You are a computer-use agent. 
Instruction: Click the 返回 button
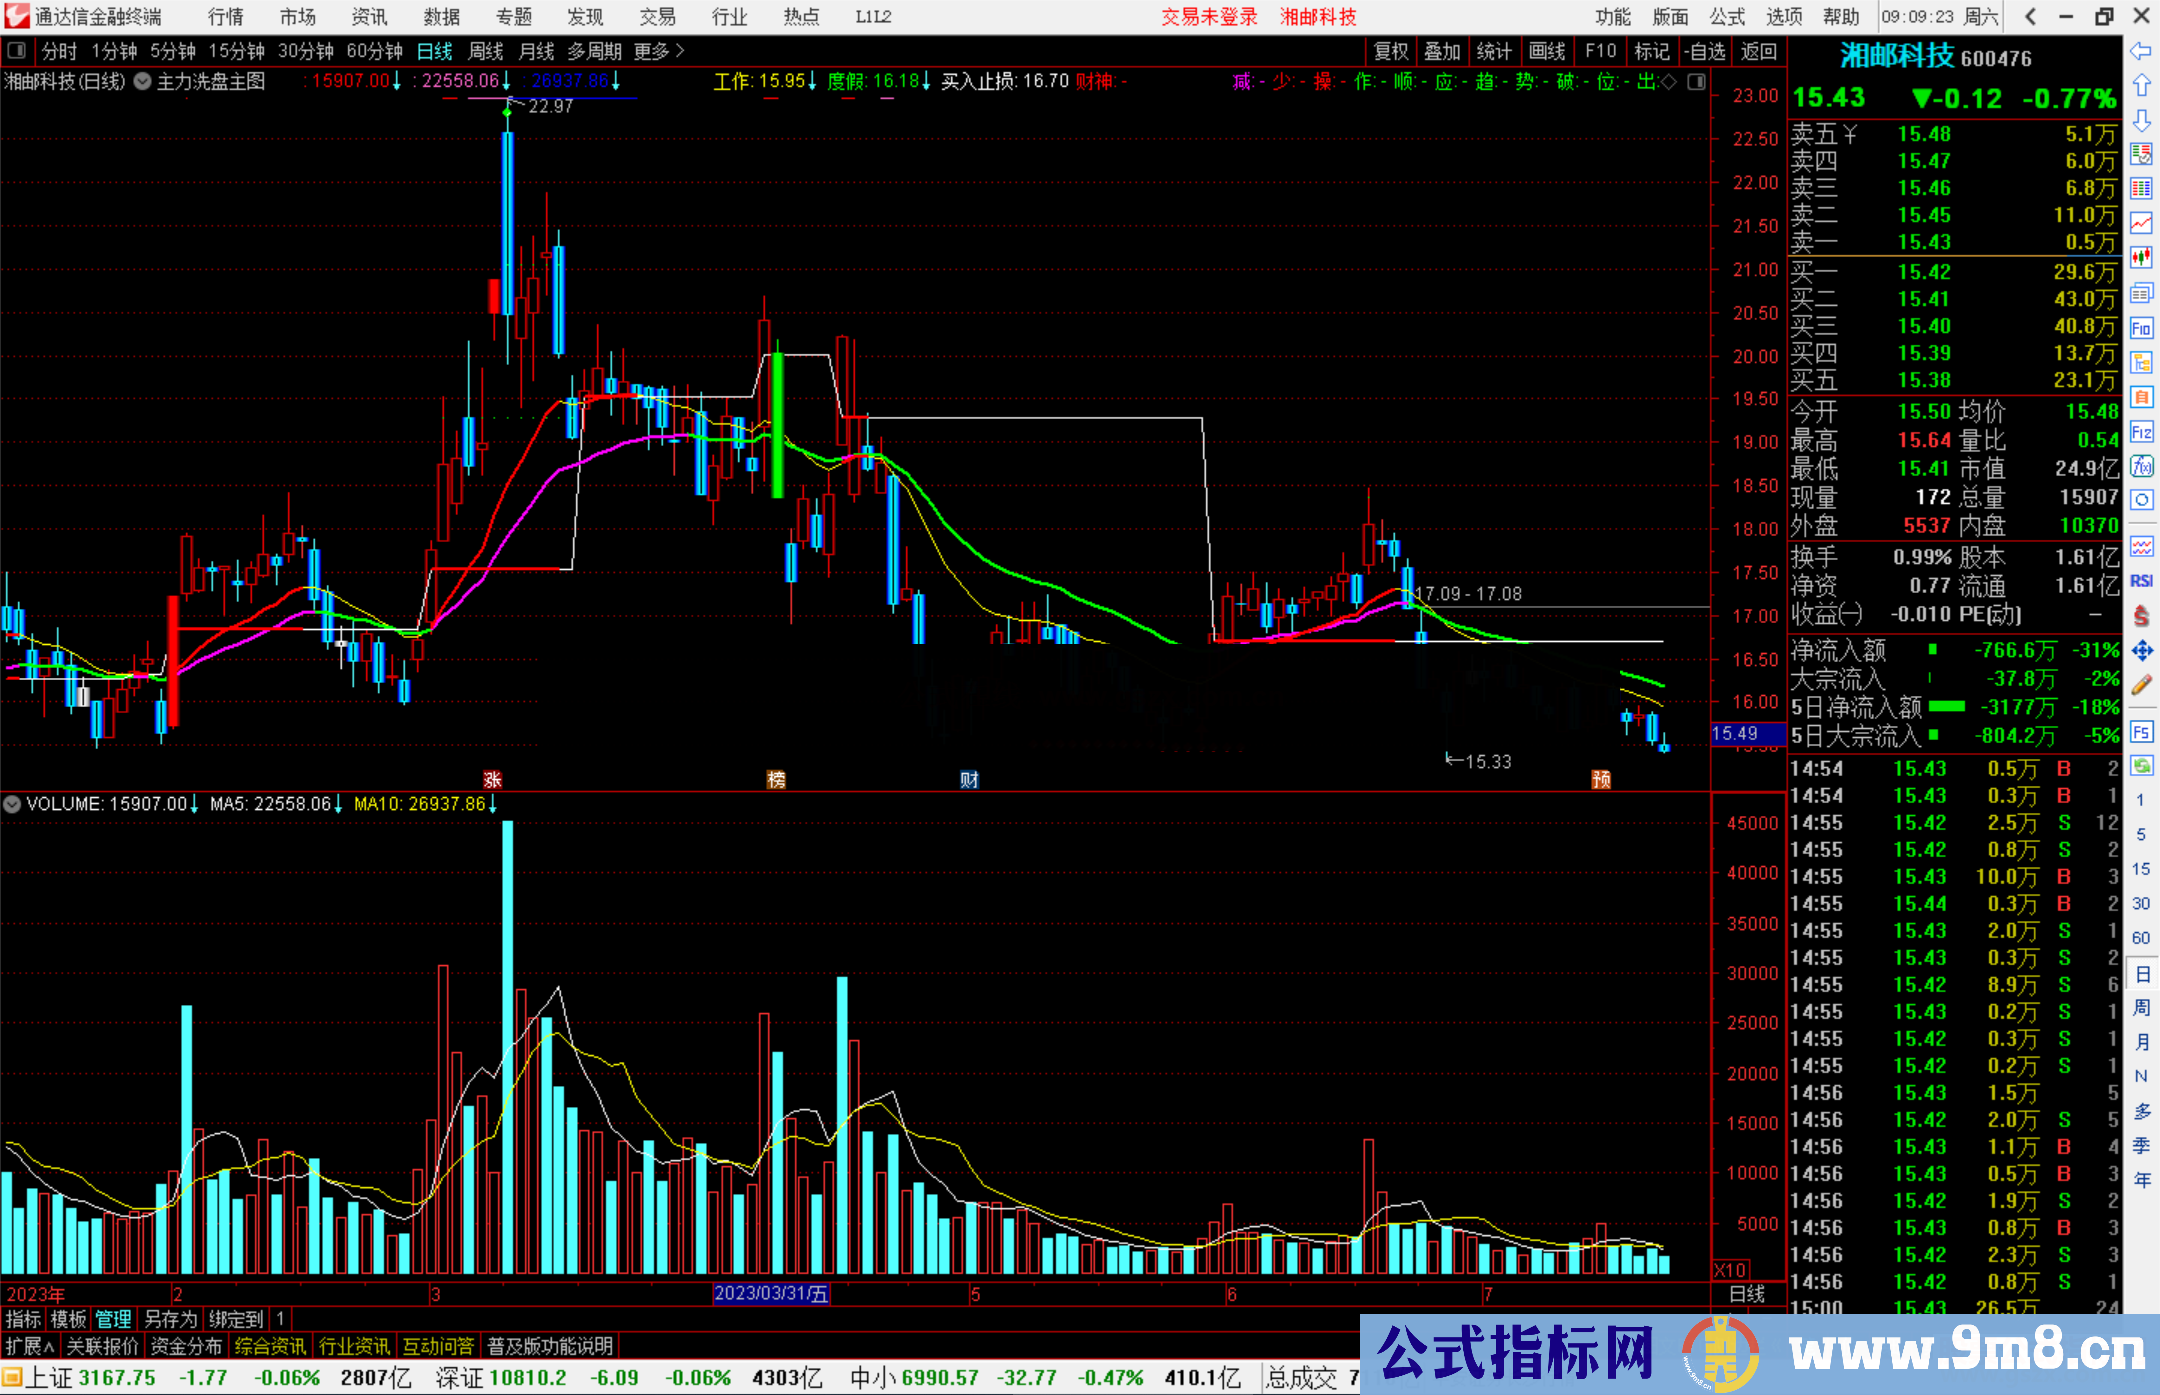click(1758, 51)
